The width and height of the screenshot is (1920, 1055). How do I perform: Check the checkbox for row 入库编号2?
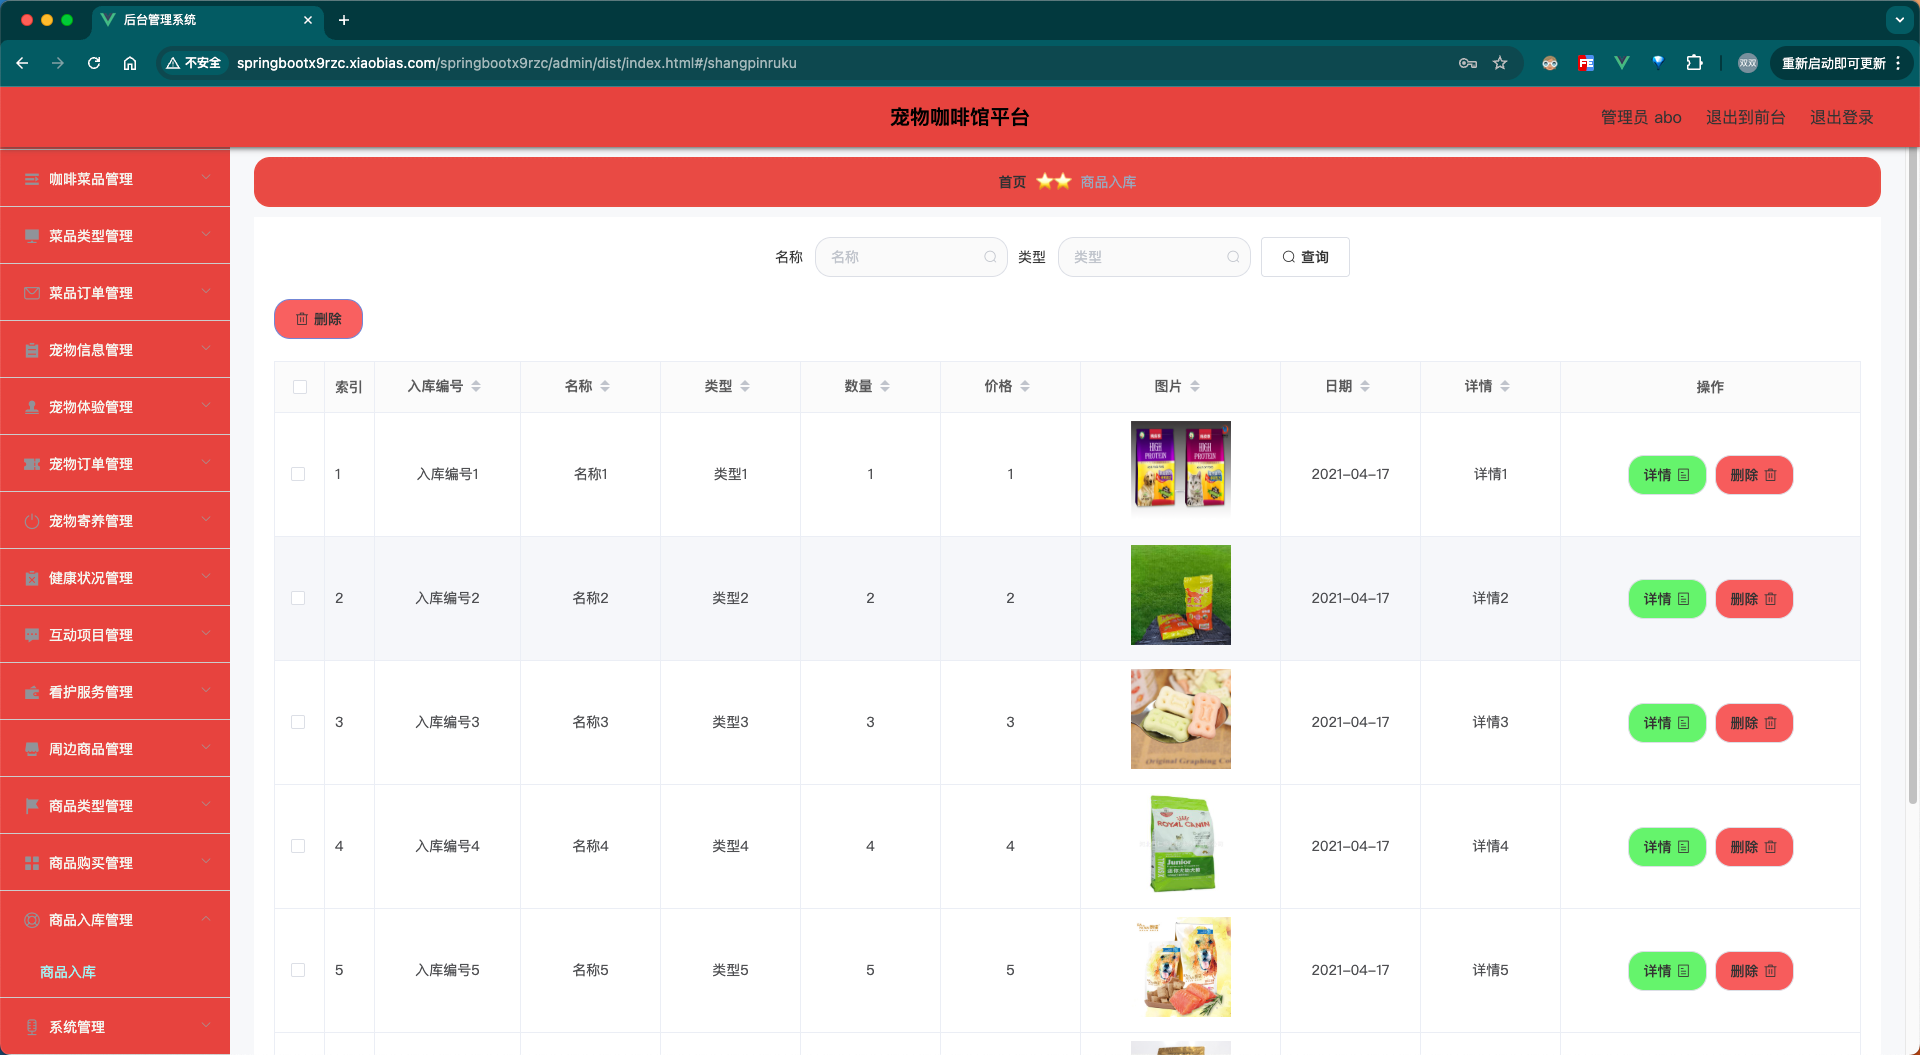[x=298, y=598]
